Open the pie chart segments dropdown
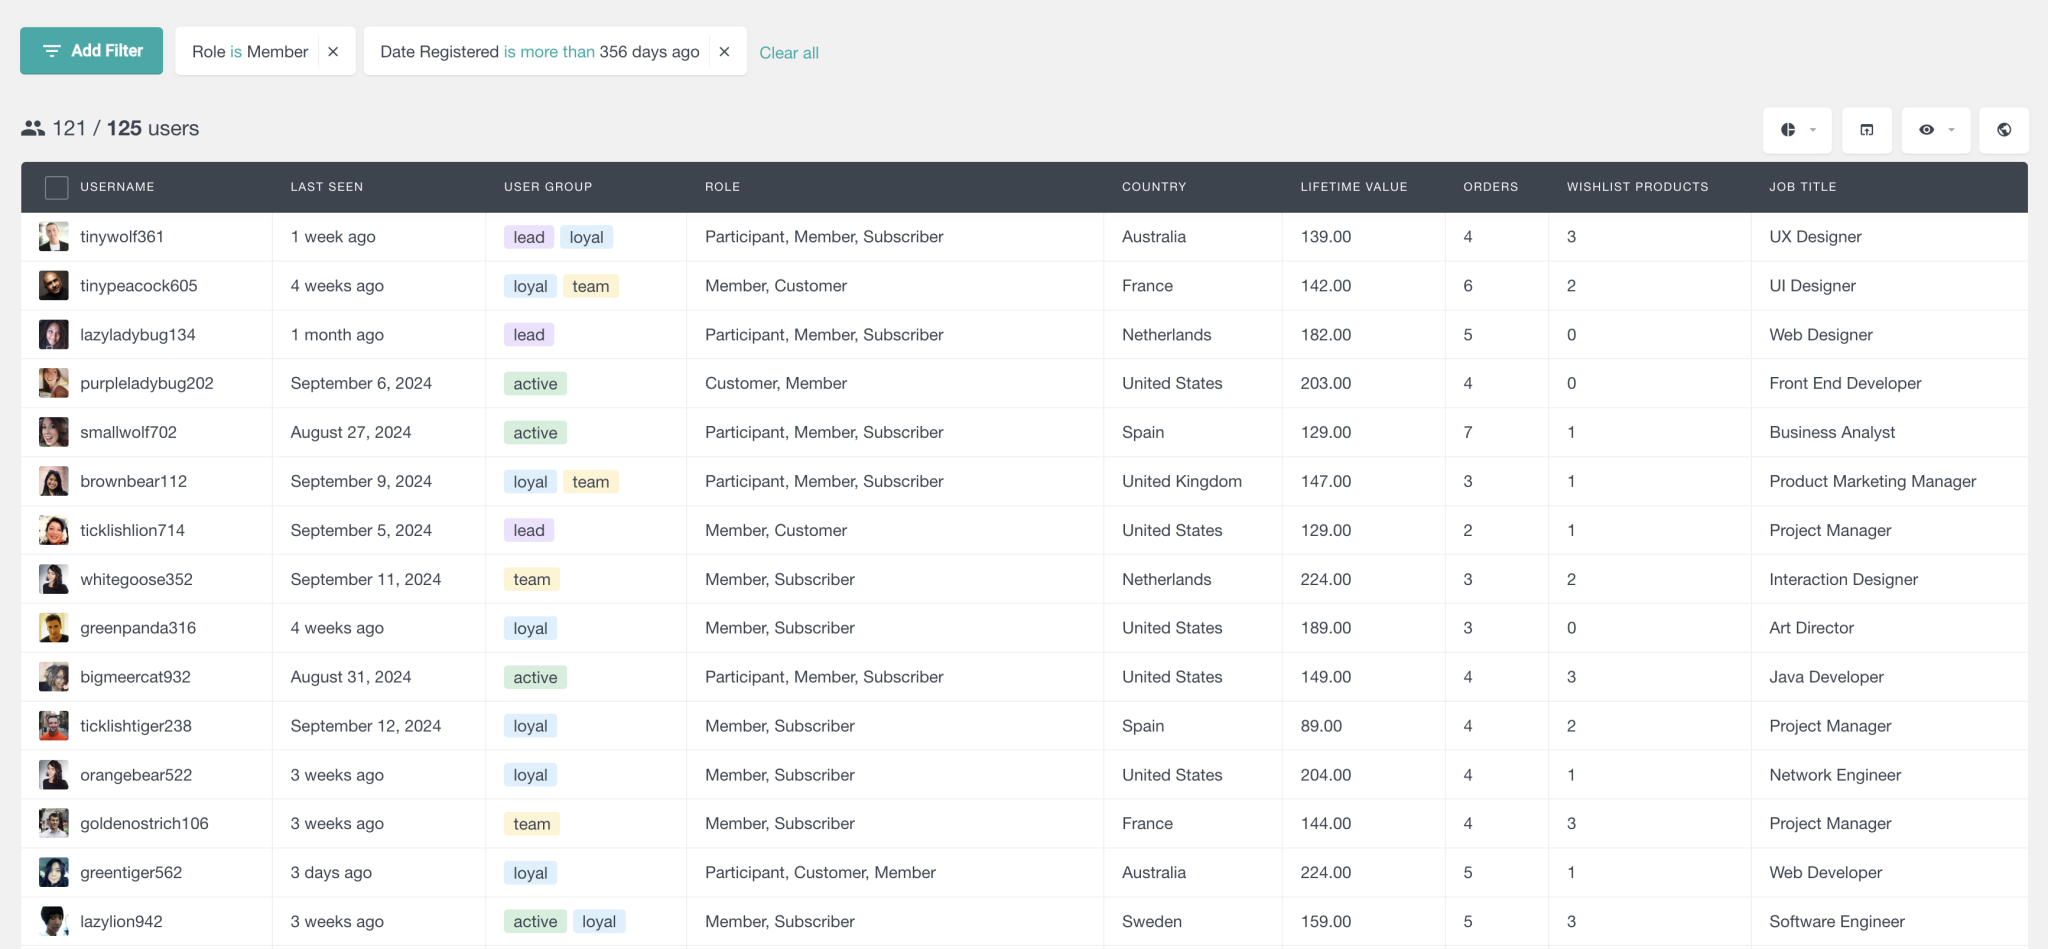 coord(1797,130)
